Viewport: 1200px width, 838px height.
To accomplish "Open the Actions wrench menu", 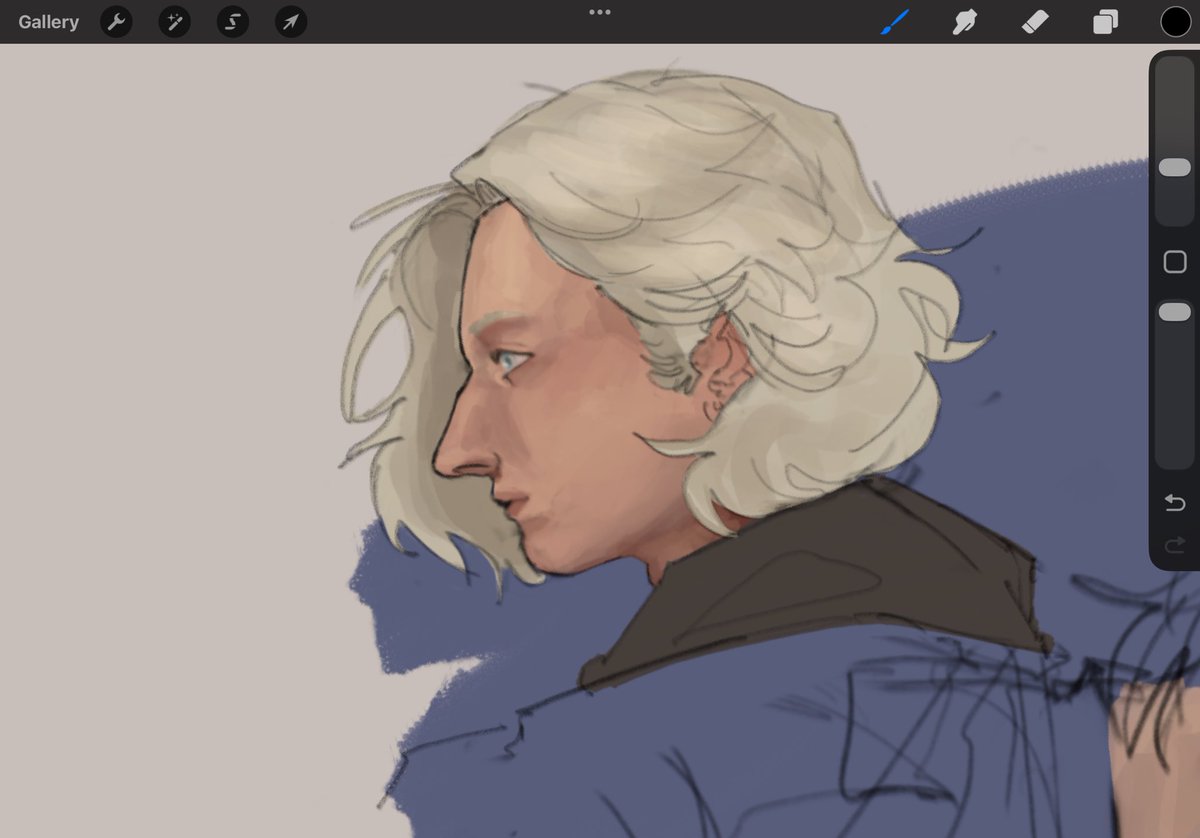I will (116, 22).
